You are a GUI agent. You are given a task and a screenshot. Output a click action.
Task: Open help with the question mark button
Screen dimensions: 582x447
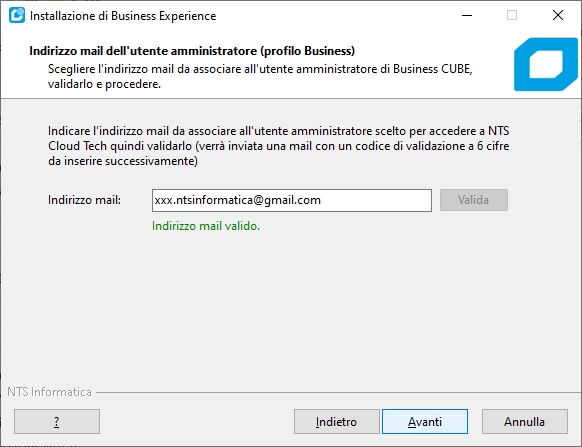pos(57,421)
